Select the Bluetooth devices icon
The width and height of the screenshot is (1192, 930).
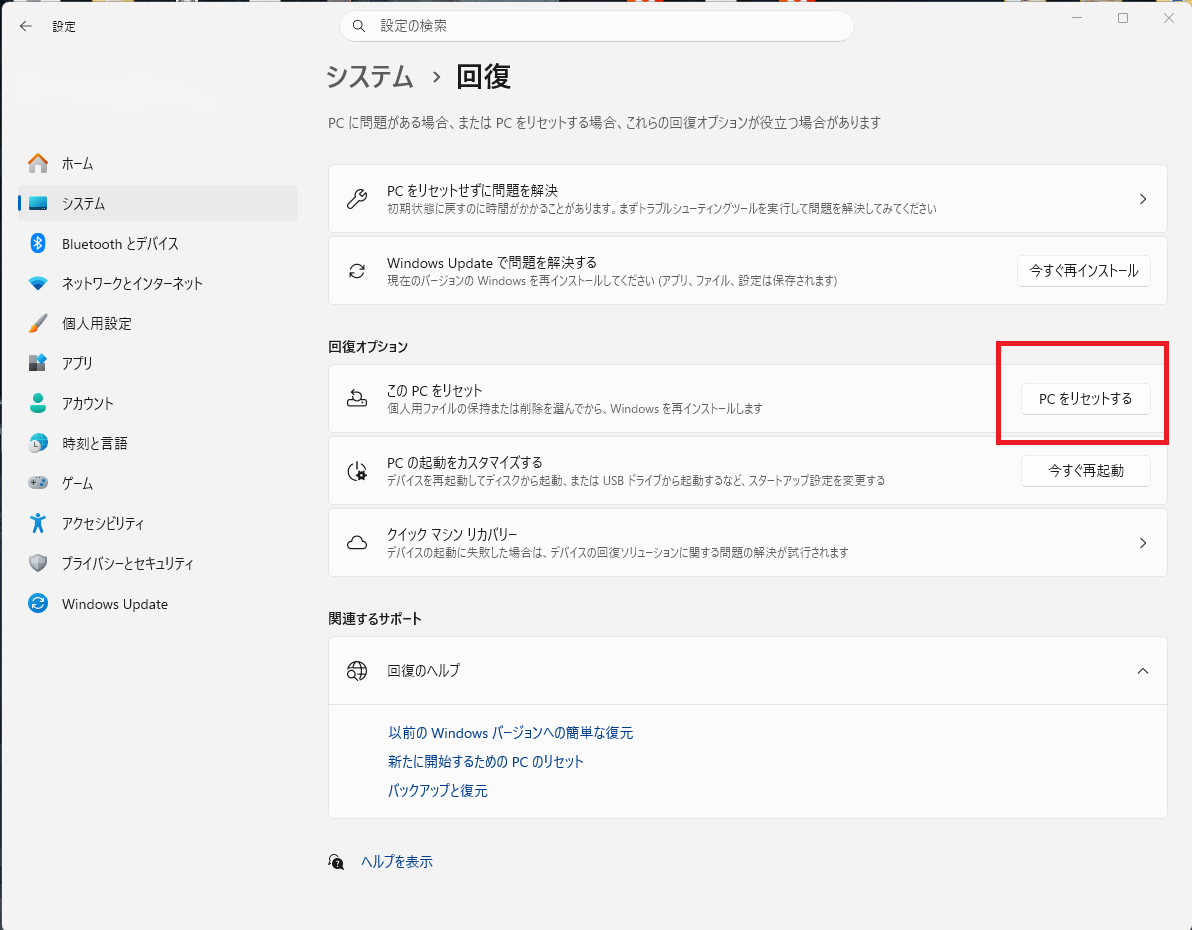click(x=38, y=243)
